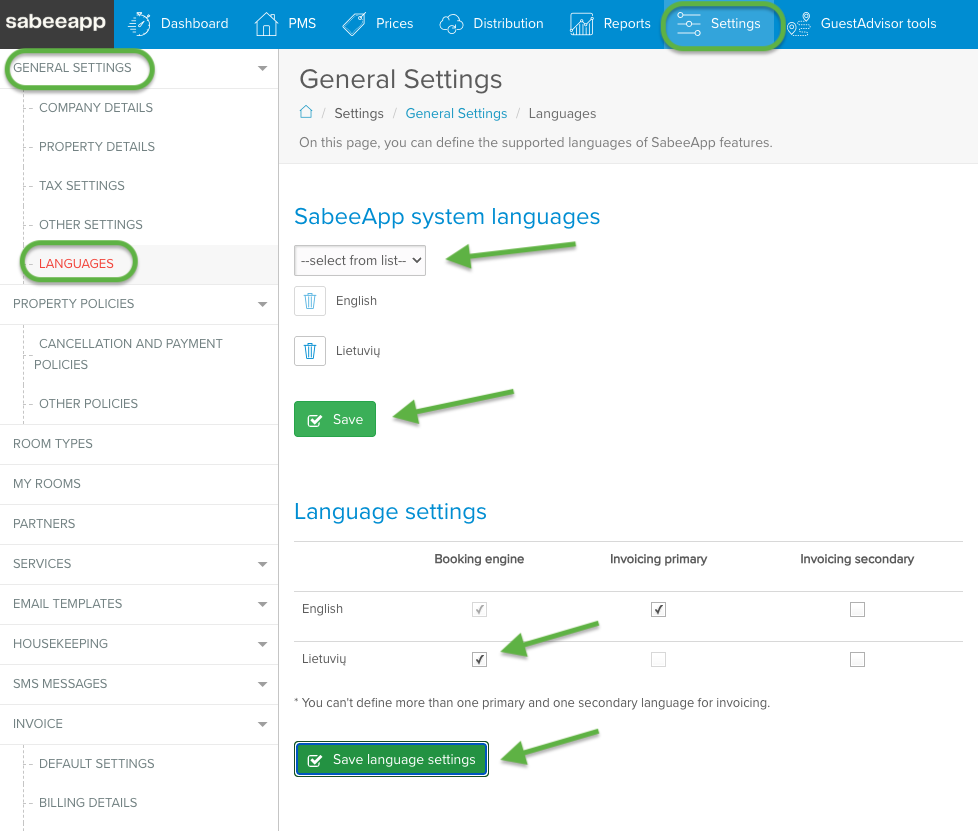
Task: Toggle Lietuvių Booking engine checkbox
Action: click(x=479, y=659)
